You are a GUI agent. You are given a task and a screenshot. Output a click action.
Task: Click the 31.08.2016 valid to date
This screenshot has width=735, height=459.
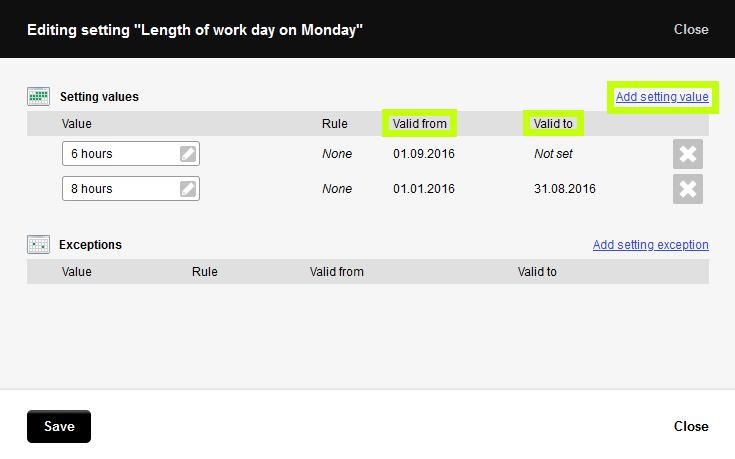click(564, 188)
